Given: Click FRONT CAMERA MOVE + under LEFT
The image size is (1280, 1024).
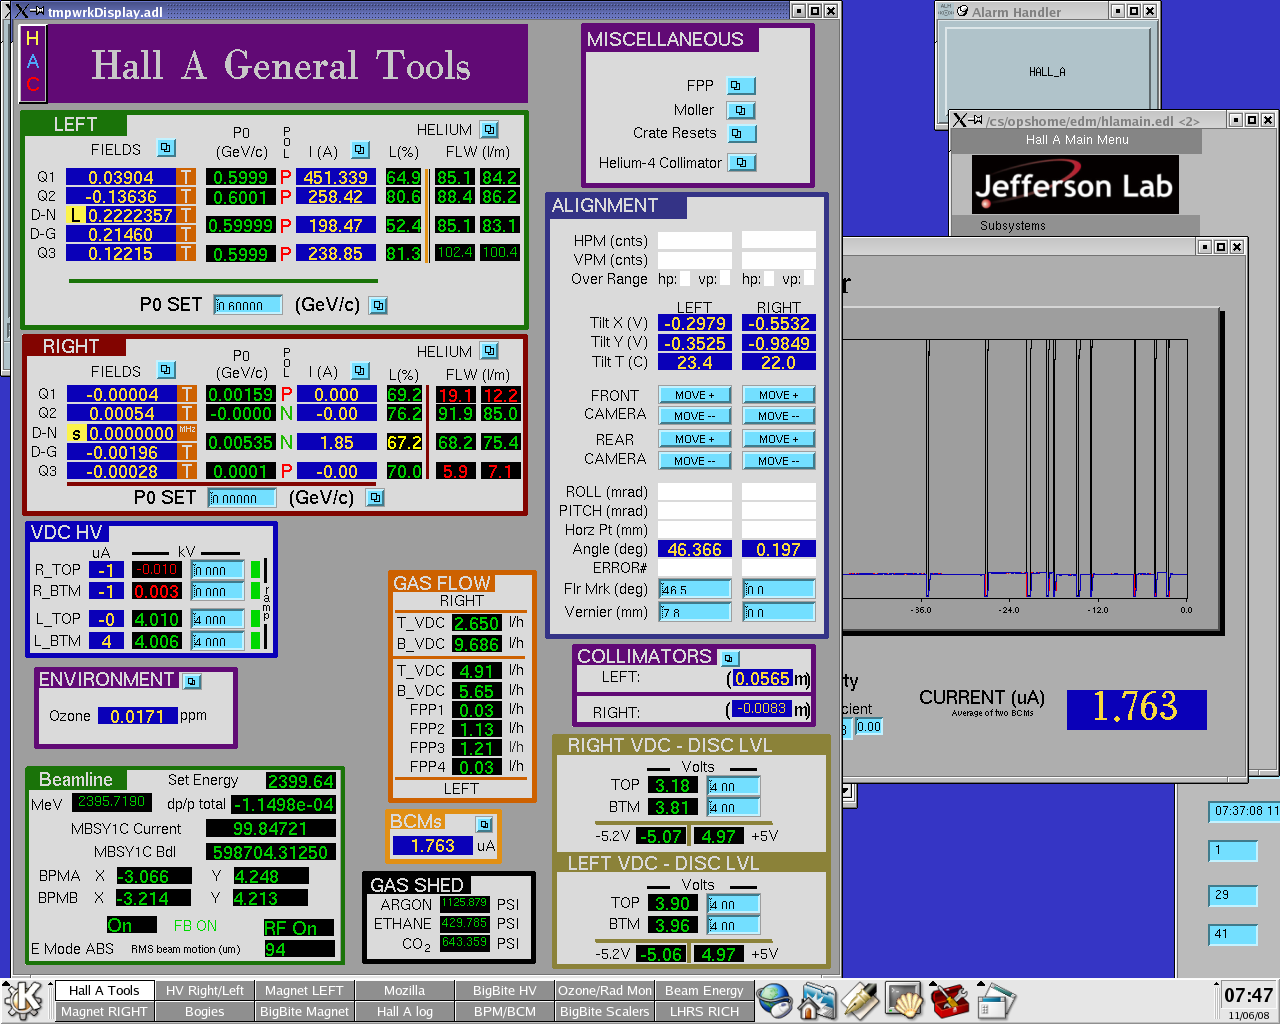Looking at the screenshot, I should coord(694,395).
